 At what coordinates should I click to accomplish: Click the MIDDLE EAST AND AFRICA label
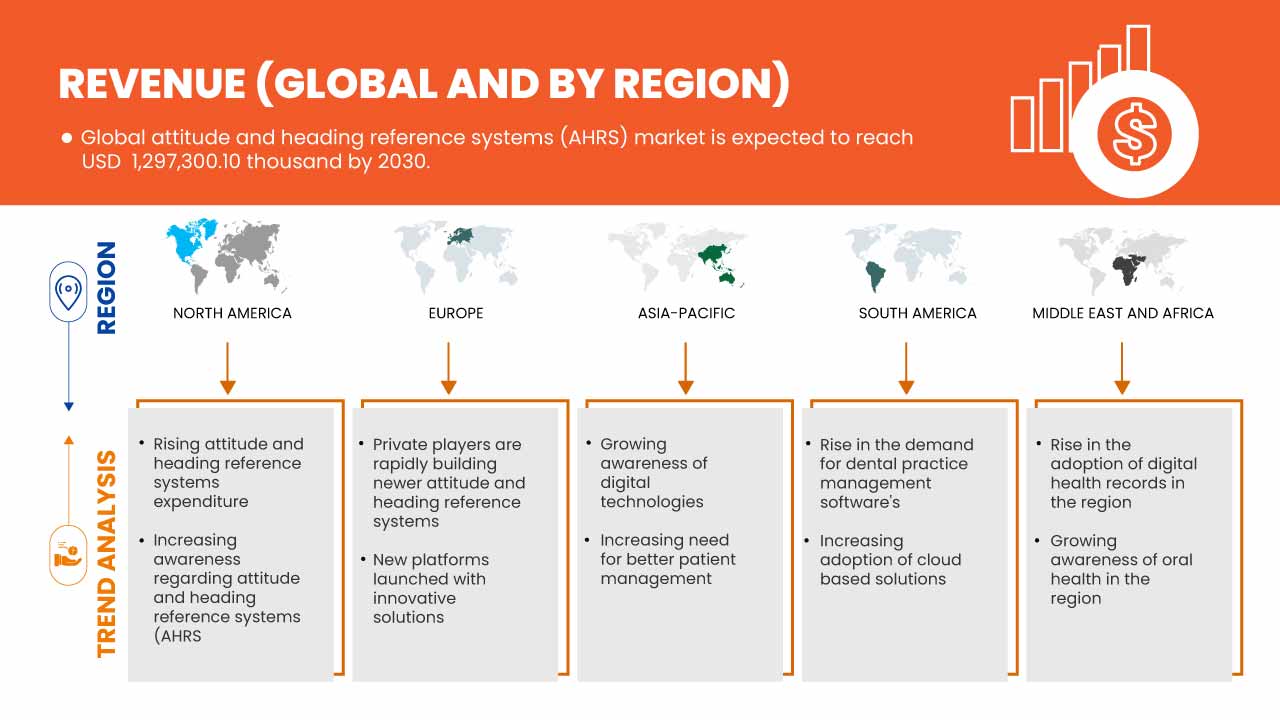tap(1122, 313)
